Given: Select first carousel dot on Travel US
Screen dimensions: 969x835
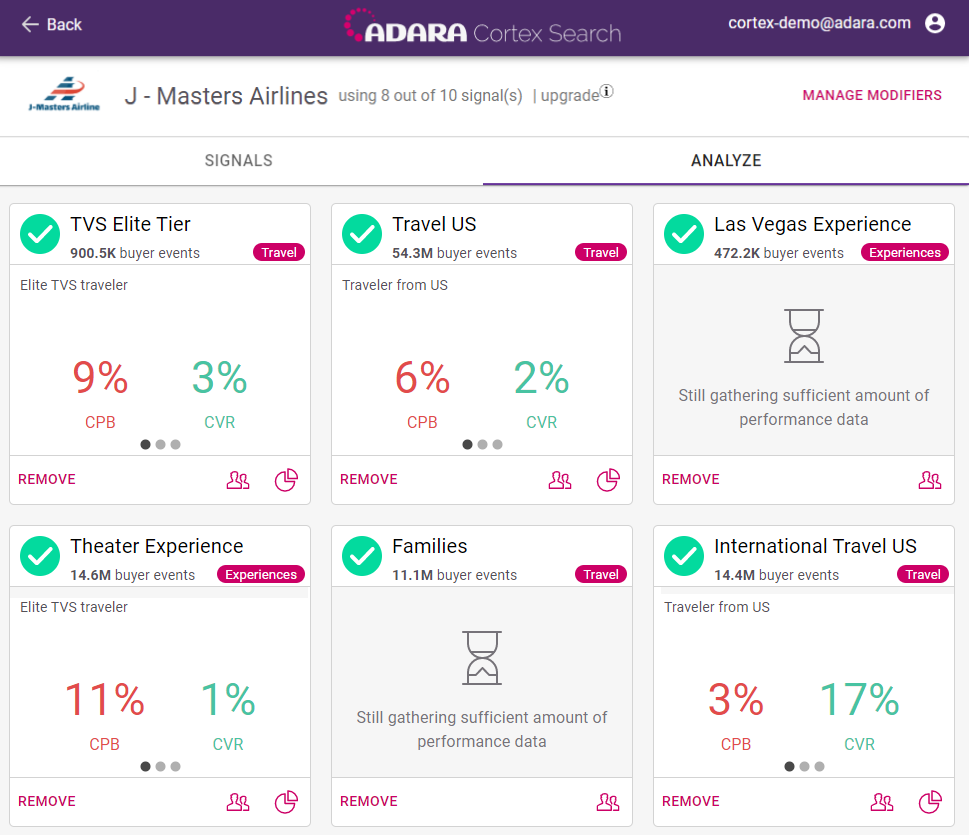Looking at the screenshot, I should (x=468, y=444).
